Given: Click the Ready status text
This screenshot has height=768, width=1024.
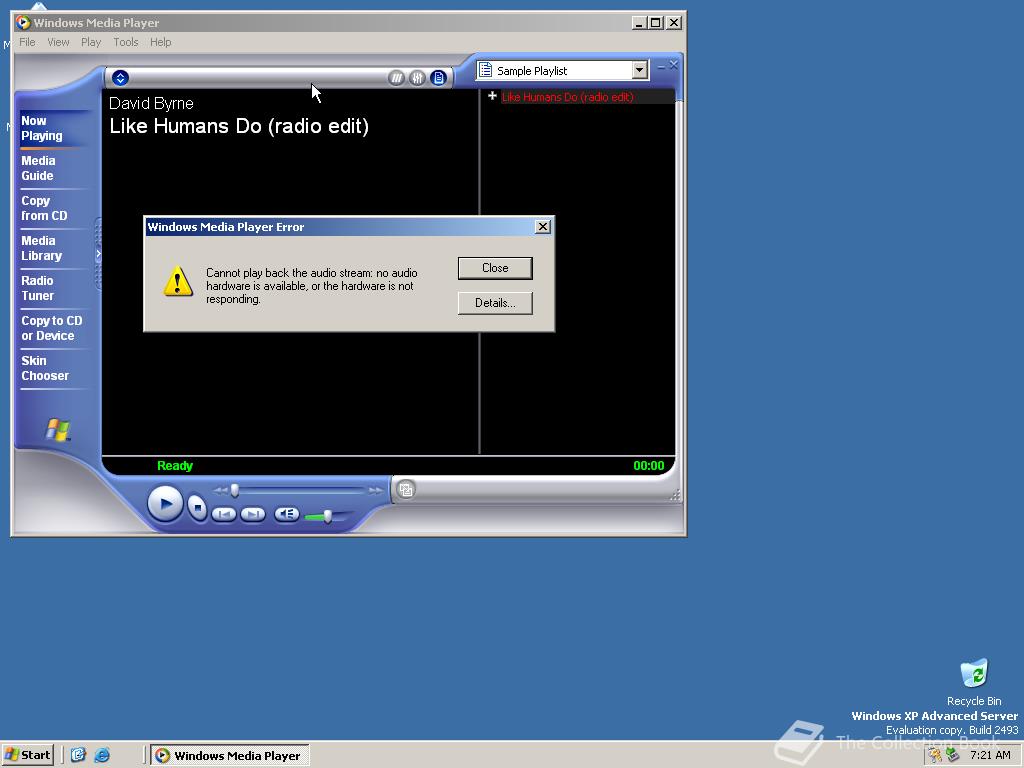Looking at the screenshot, I should 175,466.
